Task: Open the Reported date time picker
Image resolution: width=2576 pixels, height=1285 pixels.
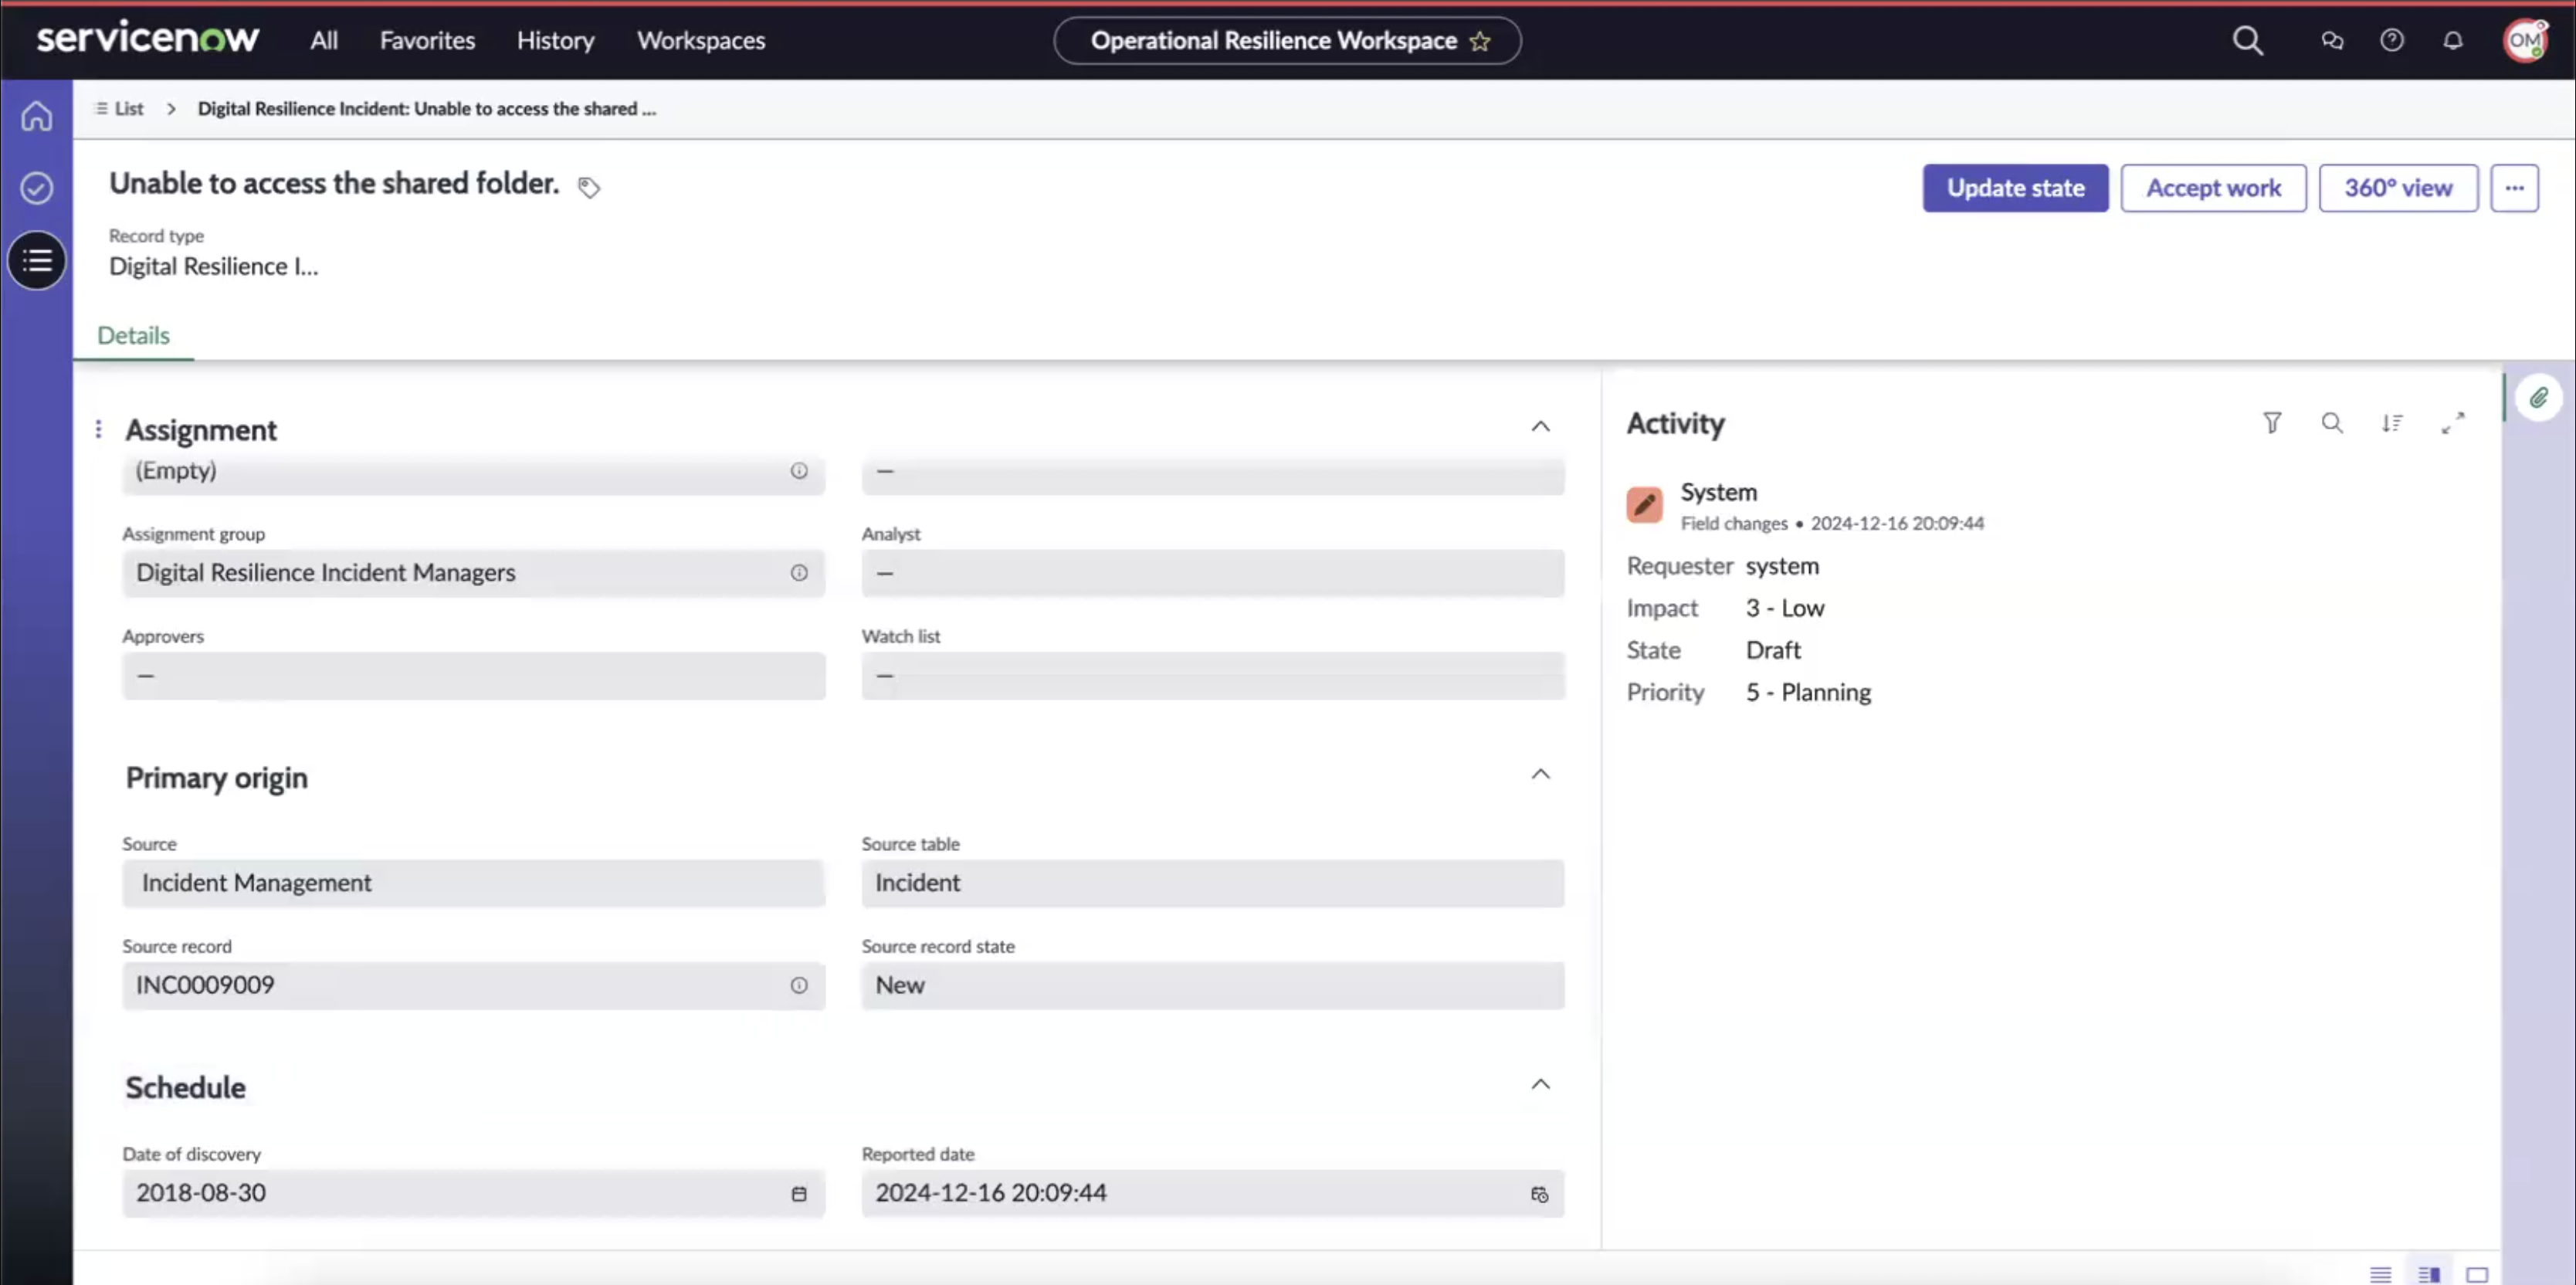Action: pyautogui.click(x=1539, y=1194)
